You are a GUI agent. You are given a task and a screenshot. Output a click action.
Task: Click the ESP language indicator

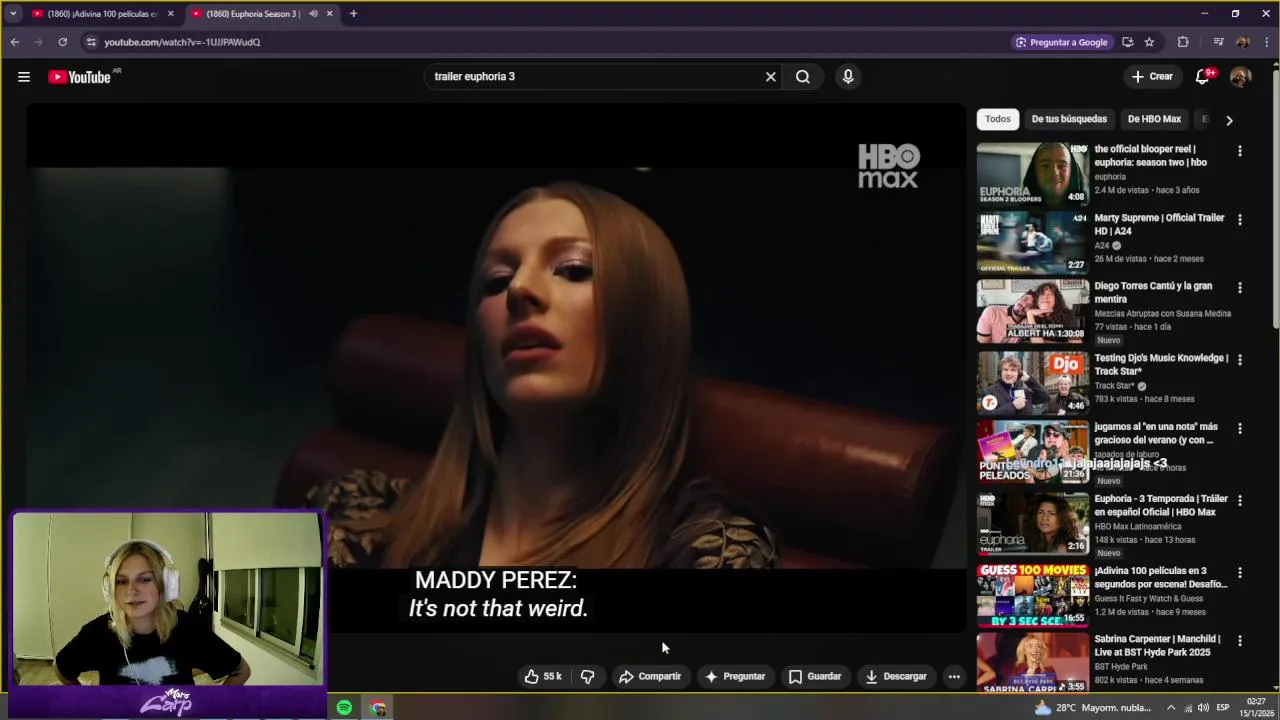click(x=1223, y=708)
